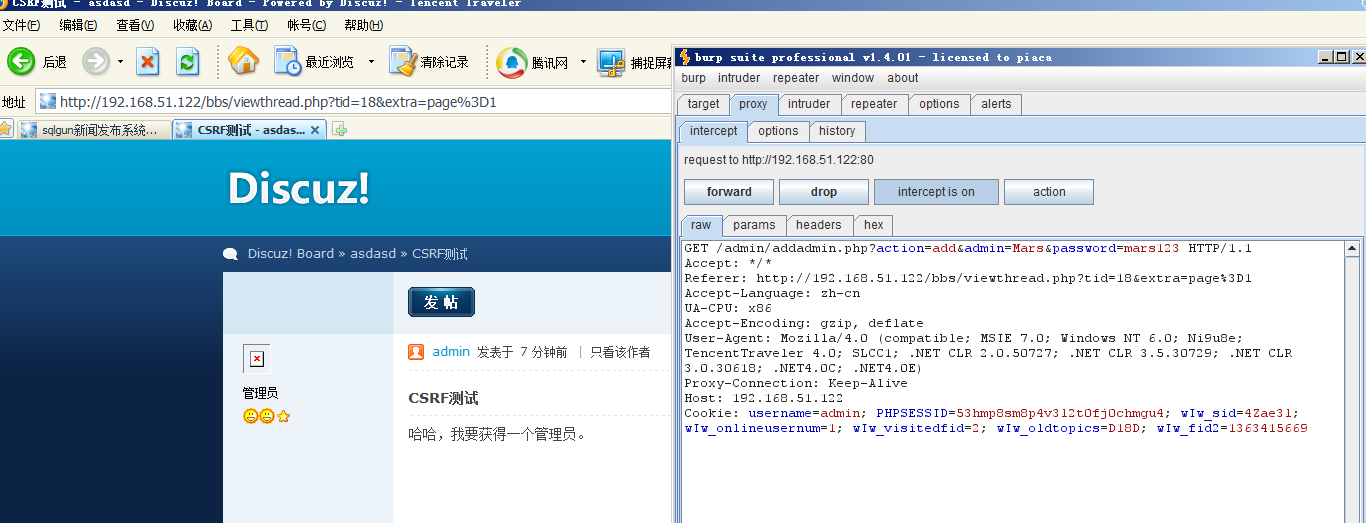This screenshot has width=1366, height=523.
Task: Open the burp menu in Burp Suite
Action: coord(693,78)
